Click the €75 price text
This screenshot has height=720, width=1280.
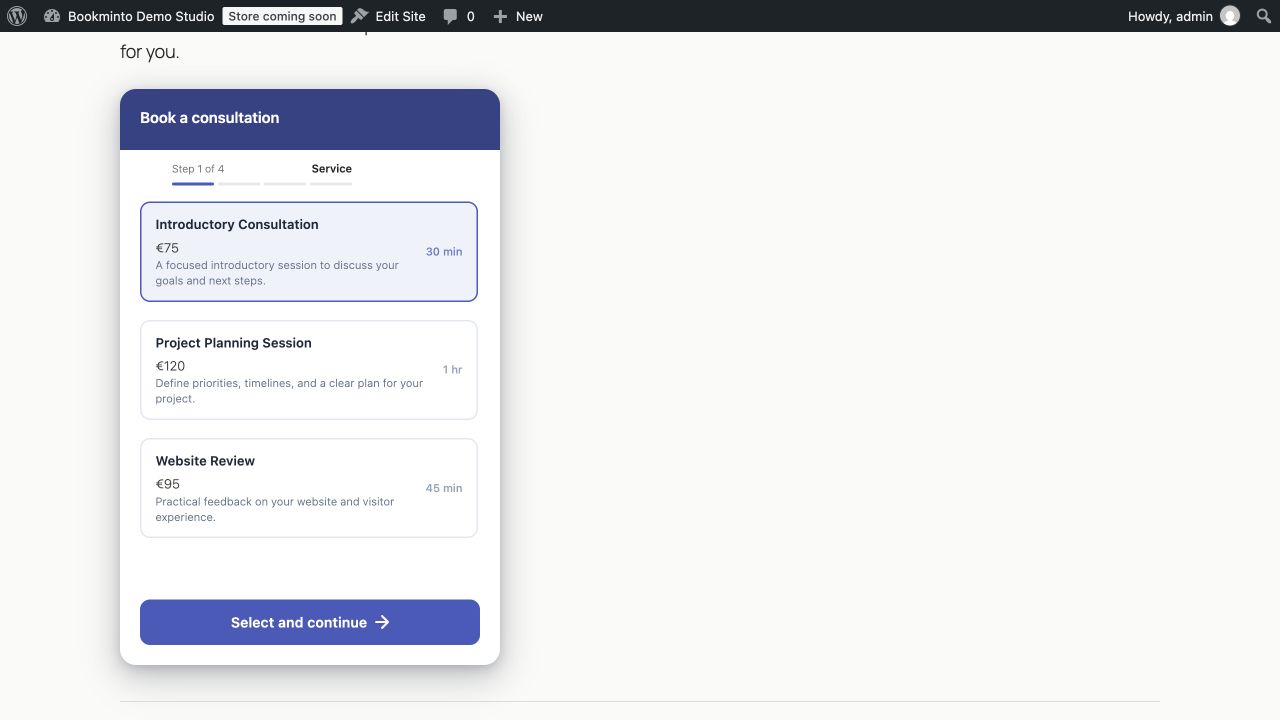pos(167,248)
